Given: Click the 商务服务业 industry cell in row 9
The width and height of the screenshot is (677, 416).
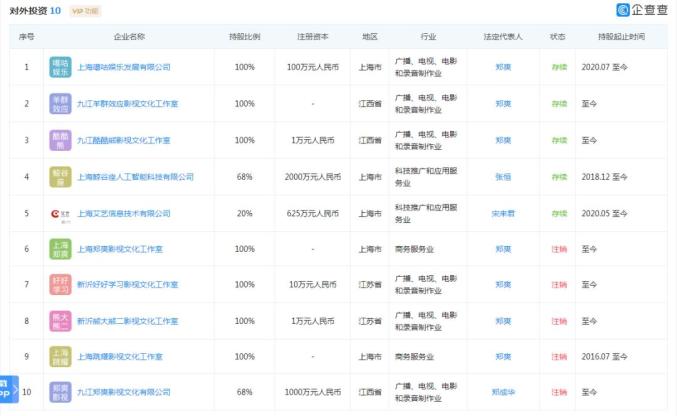Looking at the screenshot, I should pos(414,357).
